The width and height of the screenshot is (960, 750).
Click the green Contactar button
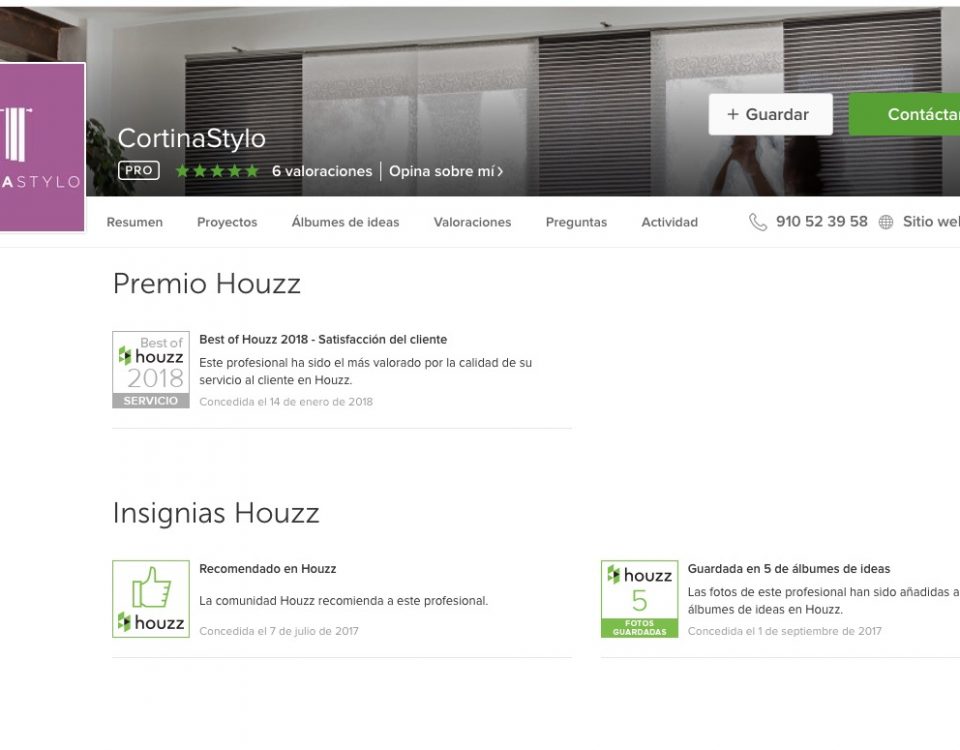pos(904,114)
